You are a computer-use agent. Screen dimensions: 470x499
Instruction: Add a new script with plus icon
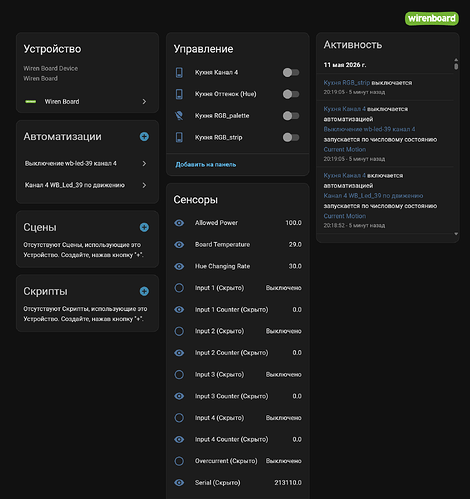pos(144,291)
